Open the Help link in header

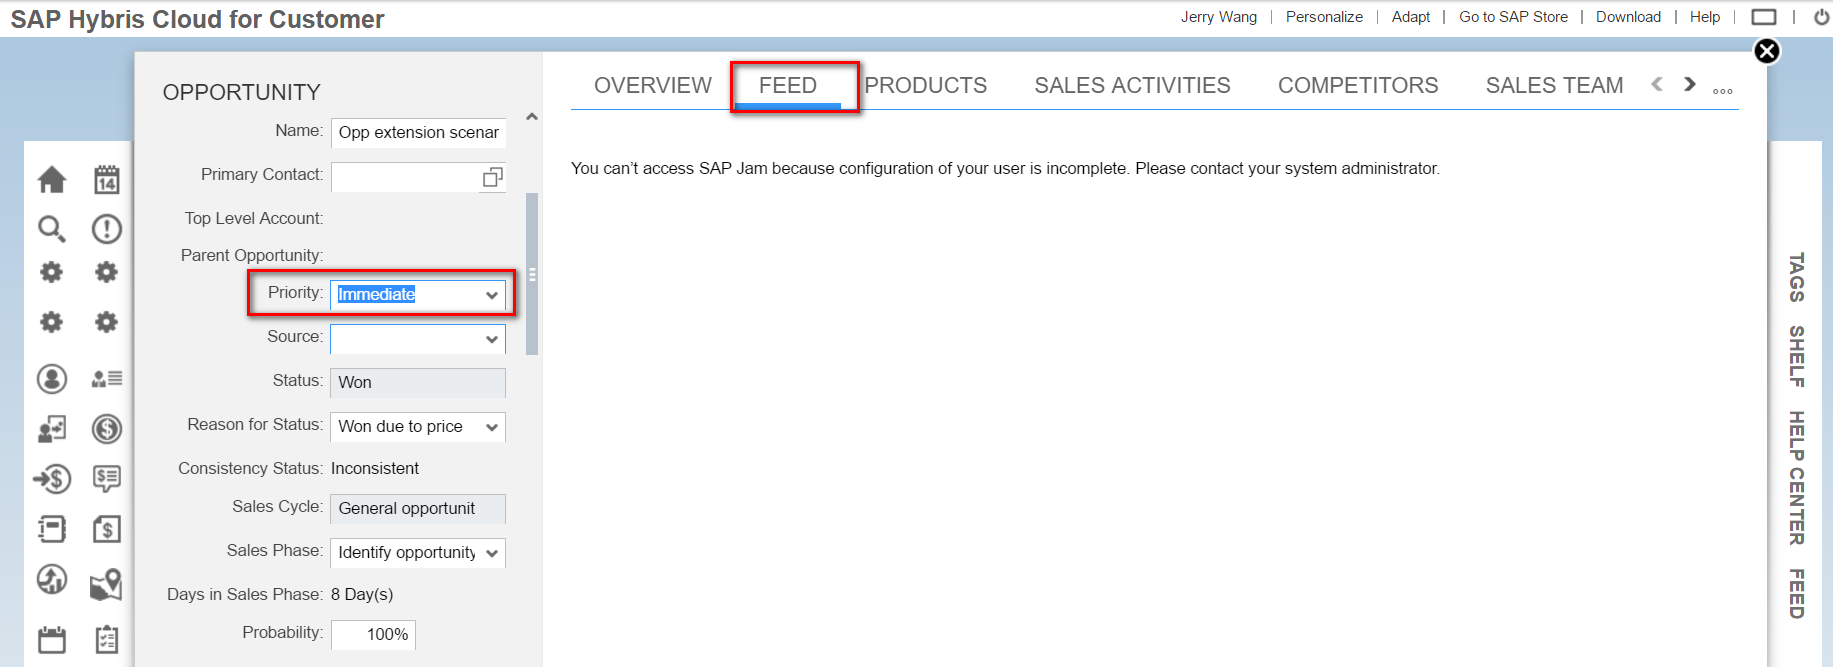(1705, 17)
